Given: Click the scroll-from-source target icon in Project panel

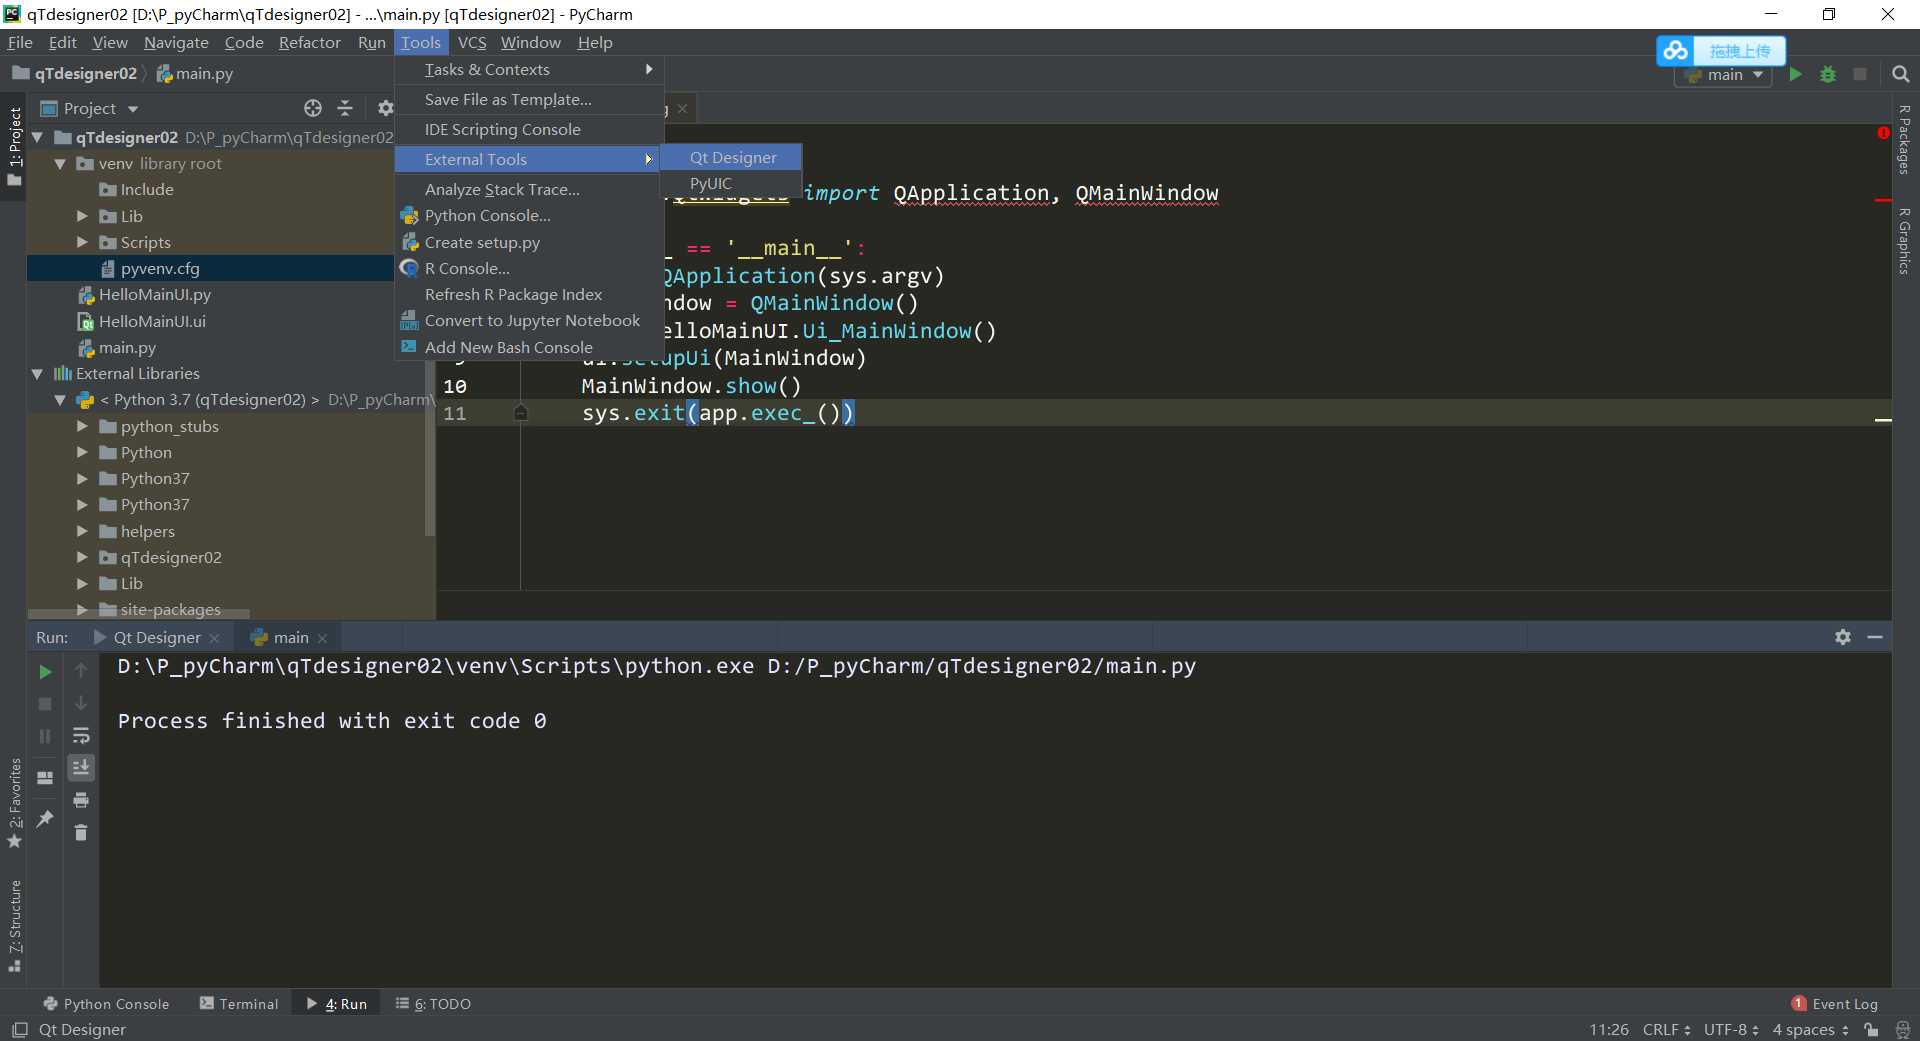Looking at the screenshot, I should (313, 108).
